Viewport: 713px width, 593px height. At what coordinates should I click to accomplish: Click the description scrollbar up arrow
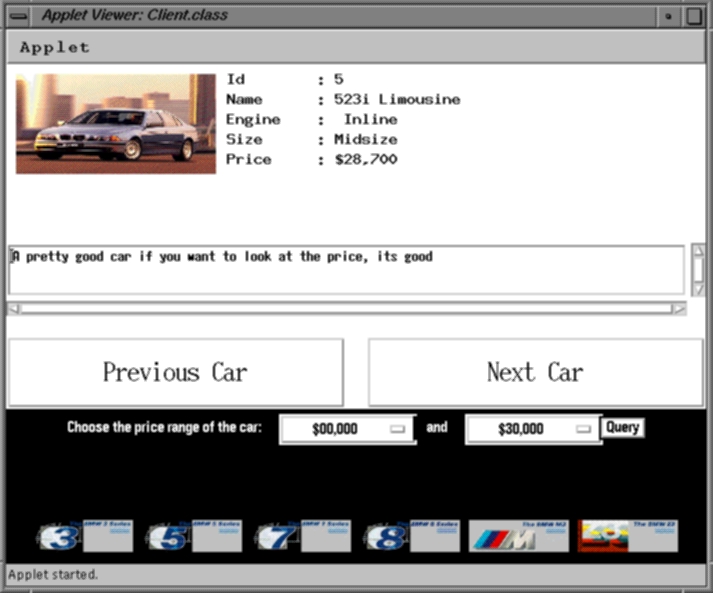click(698, 250)
